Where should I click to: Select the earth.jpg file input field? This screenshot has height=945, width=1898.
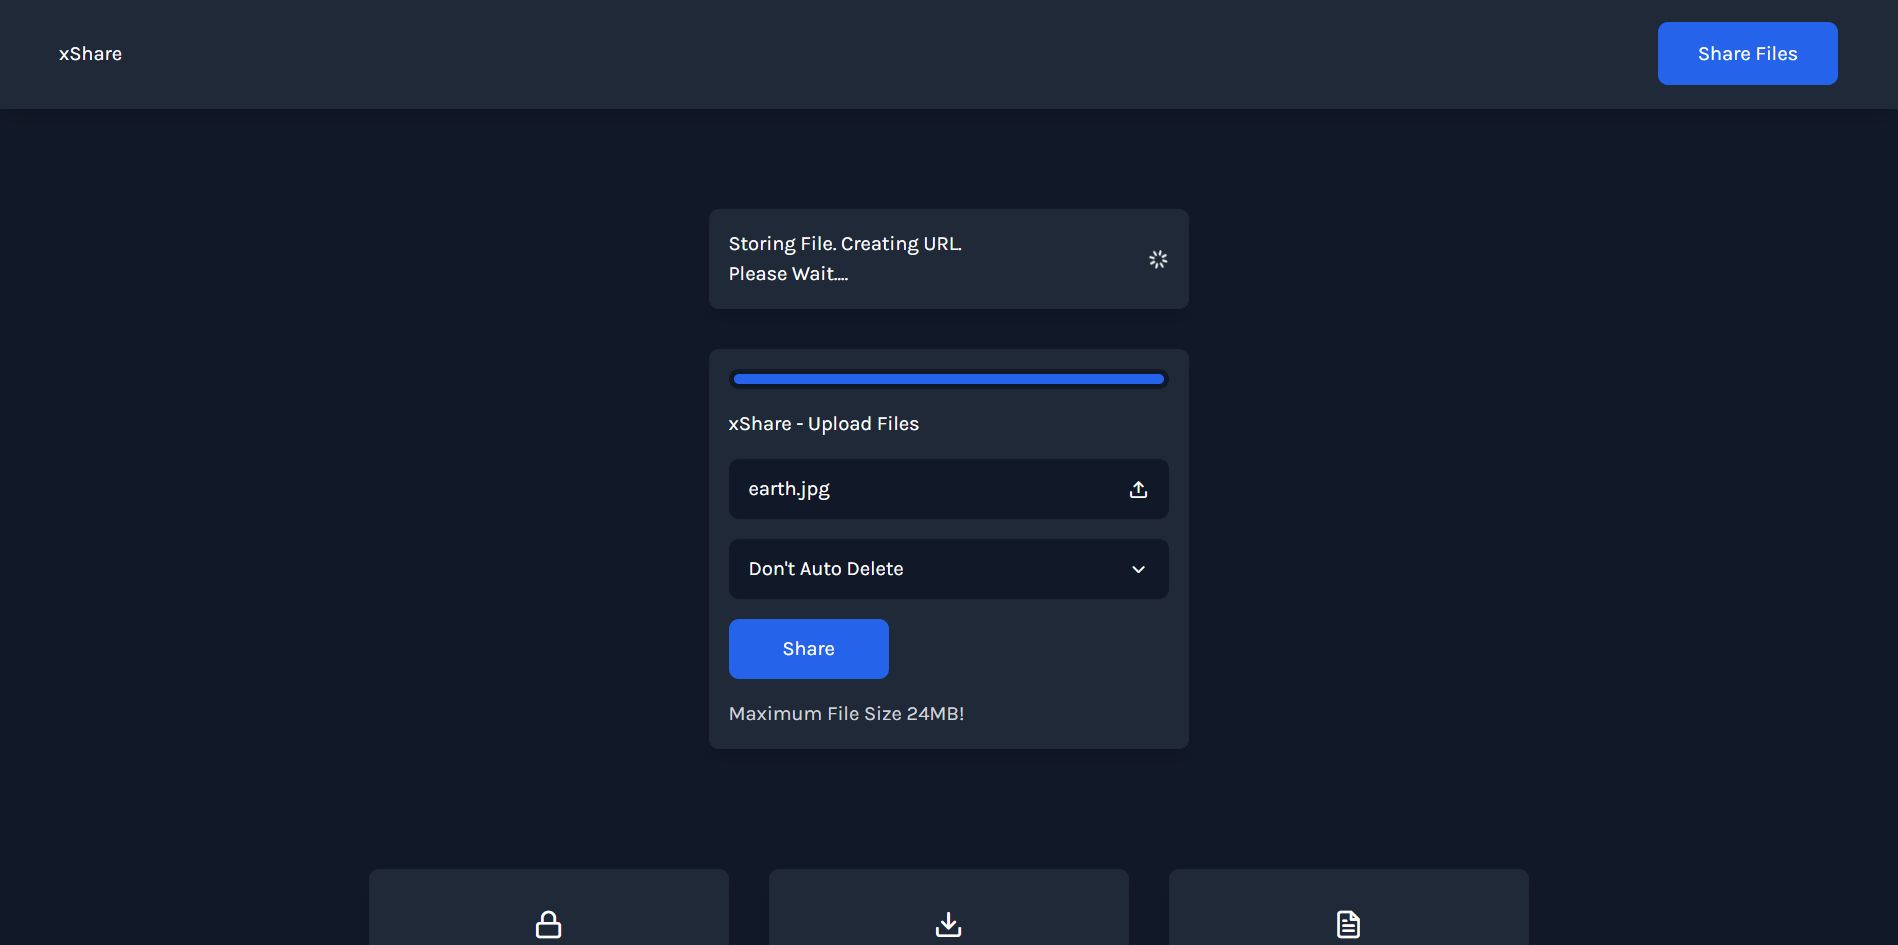point(948,489)
